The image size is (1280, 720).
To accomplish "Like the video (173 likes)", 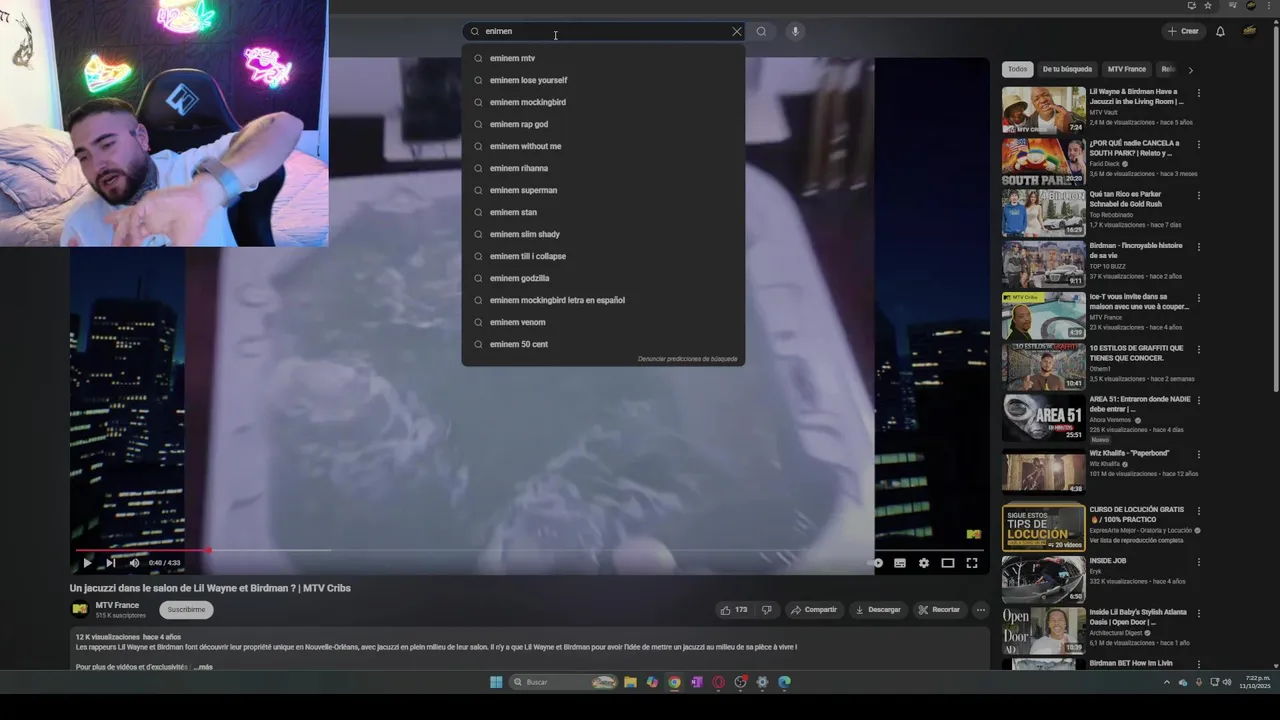I will [734, 609].
